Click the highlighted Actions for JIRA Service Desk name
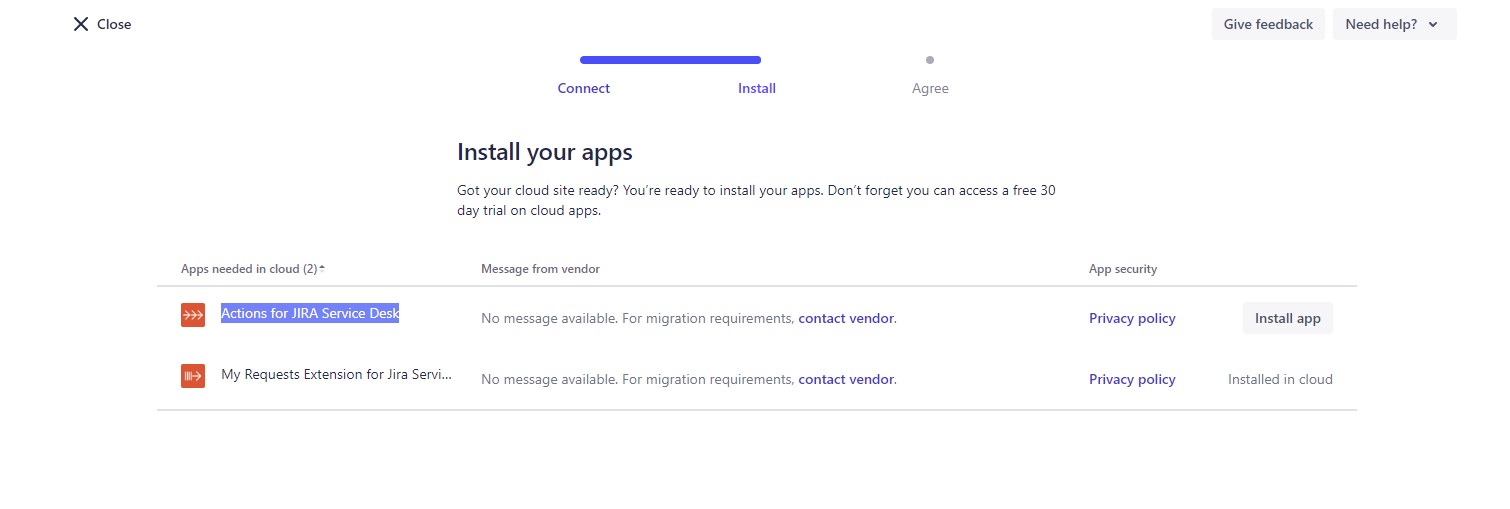The image size is (1510, 509). click(310, 313)
